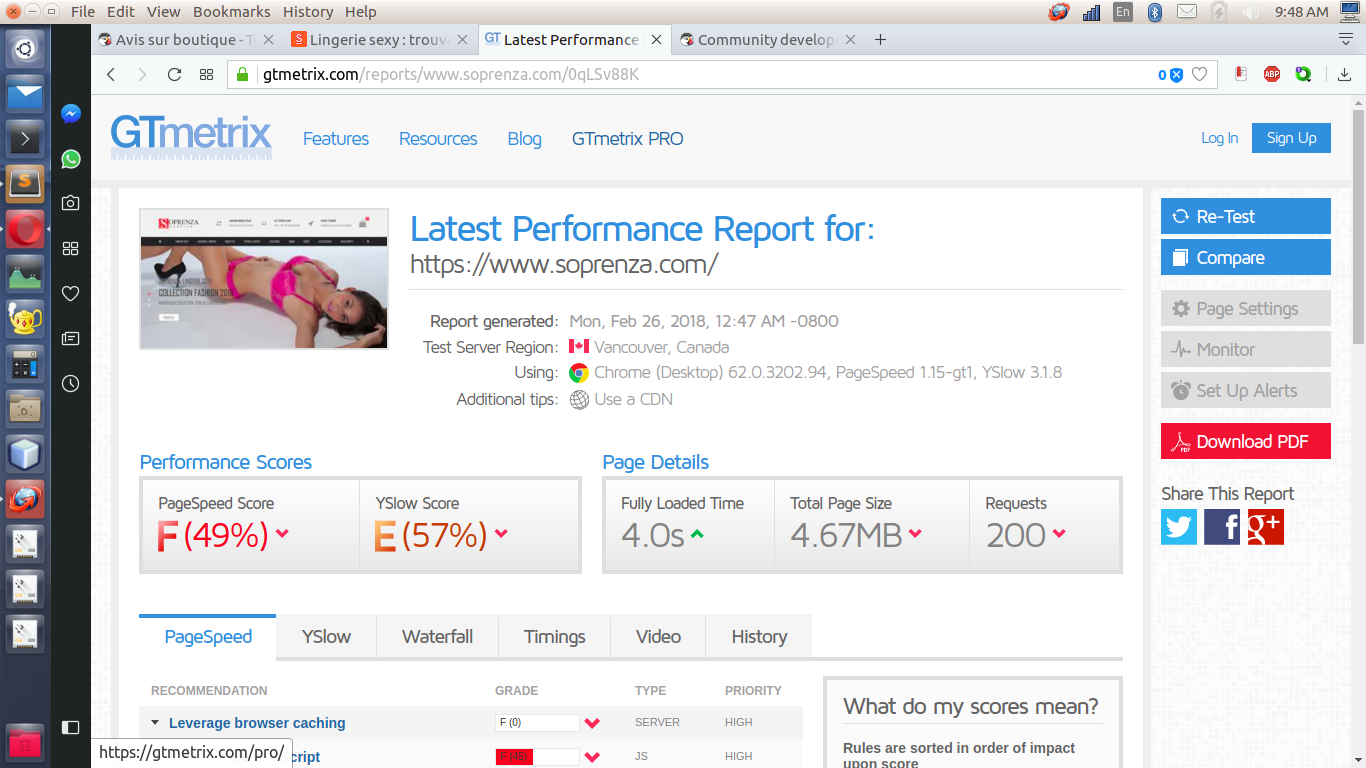Open WhatsApp in Opera sidebar
This screenshot has width=1366, height=768.
click(70, 159)
